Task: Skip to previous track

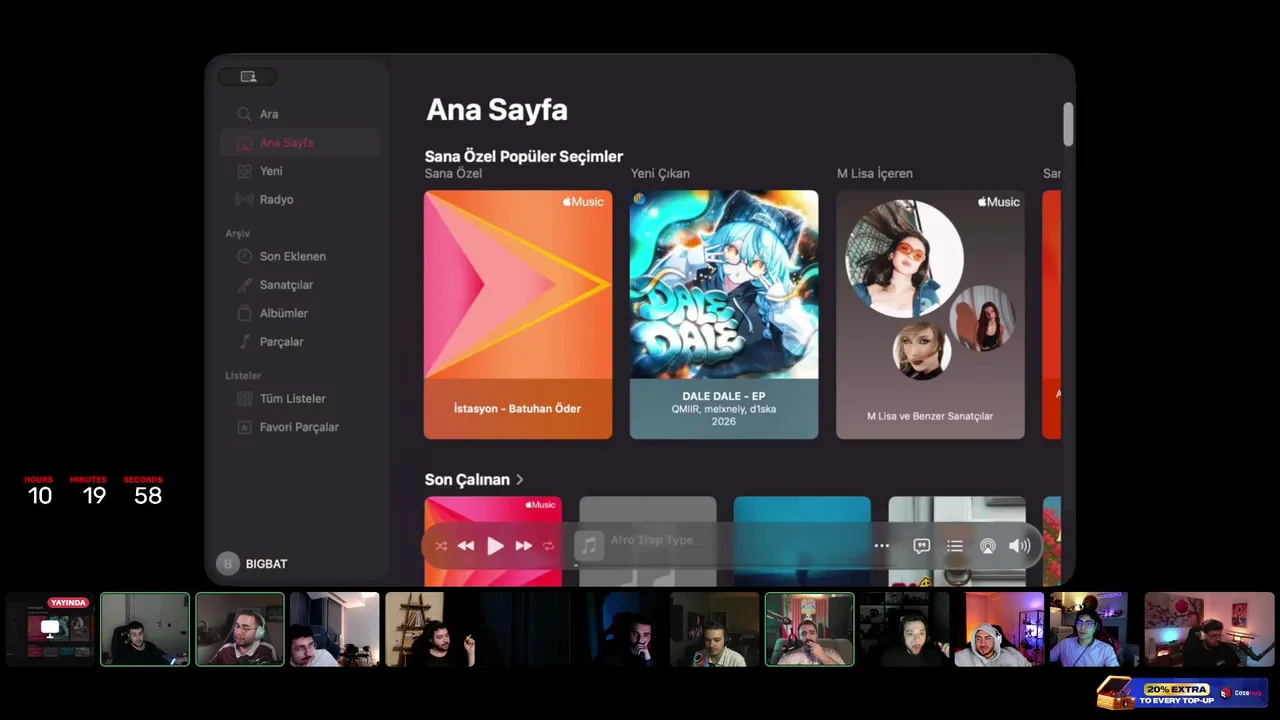Action: (x=466, y=546)
